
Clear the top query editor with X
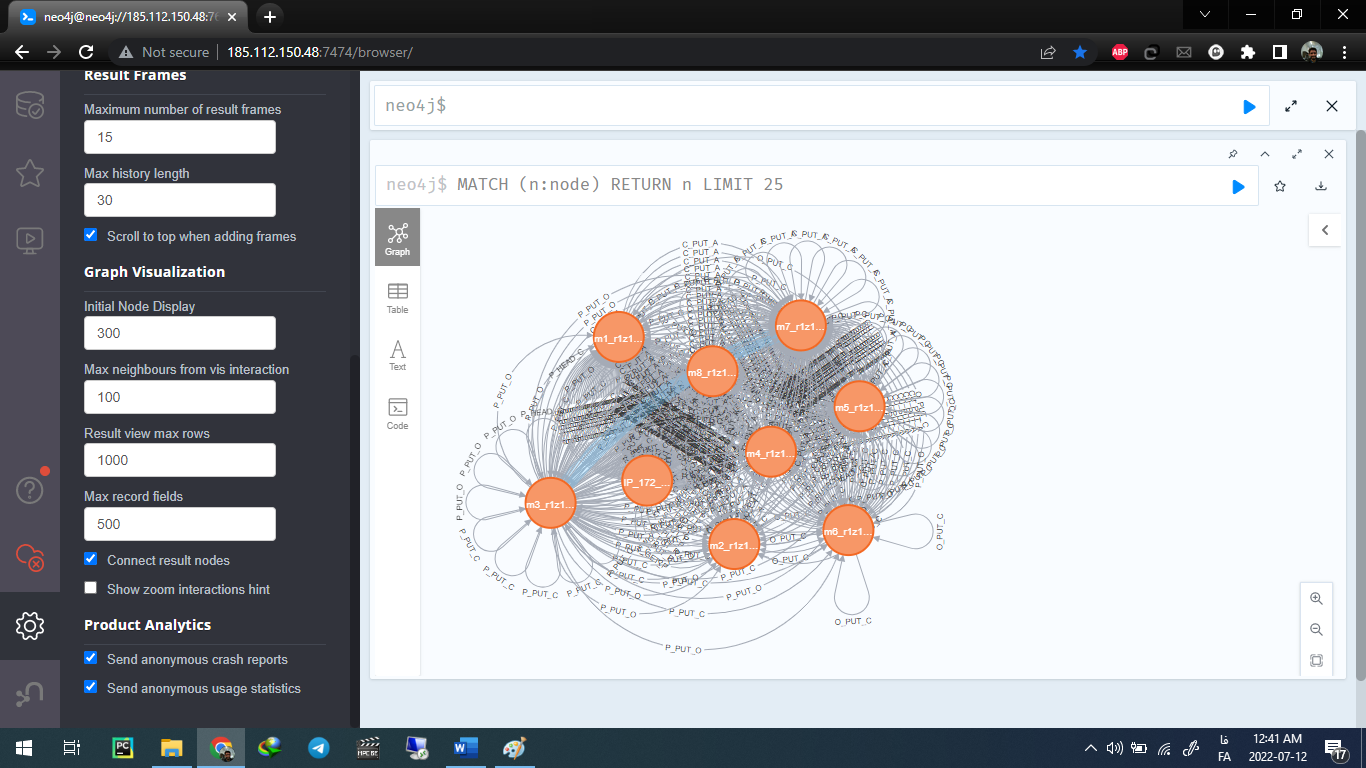point(1332,106)
